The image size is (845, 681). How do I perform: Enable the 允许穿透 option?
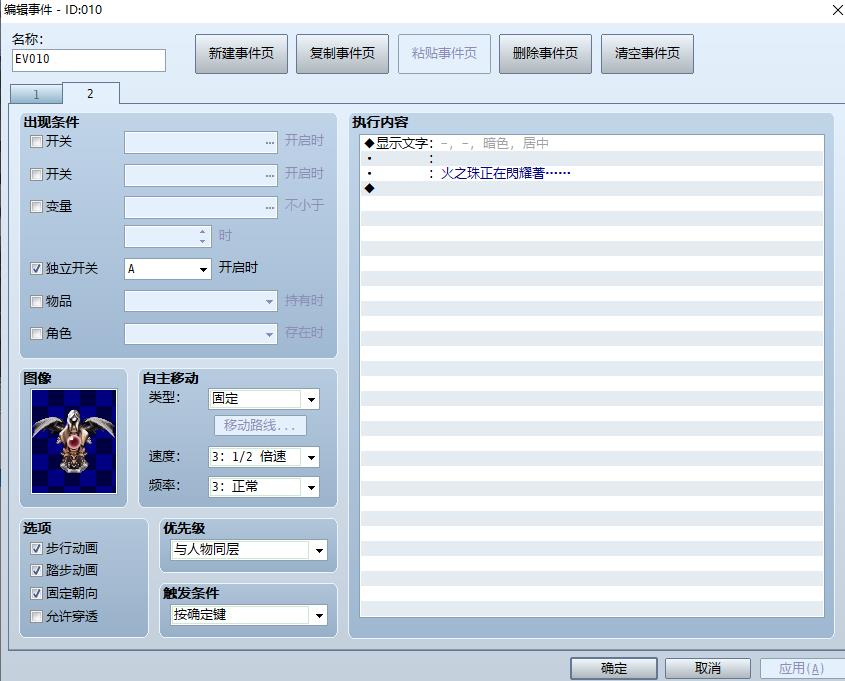click(x=36, y=616)
